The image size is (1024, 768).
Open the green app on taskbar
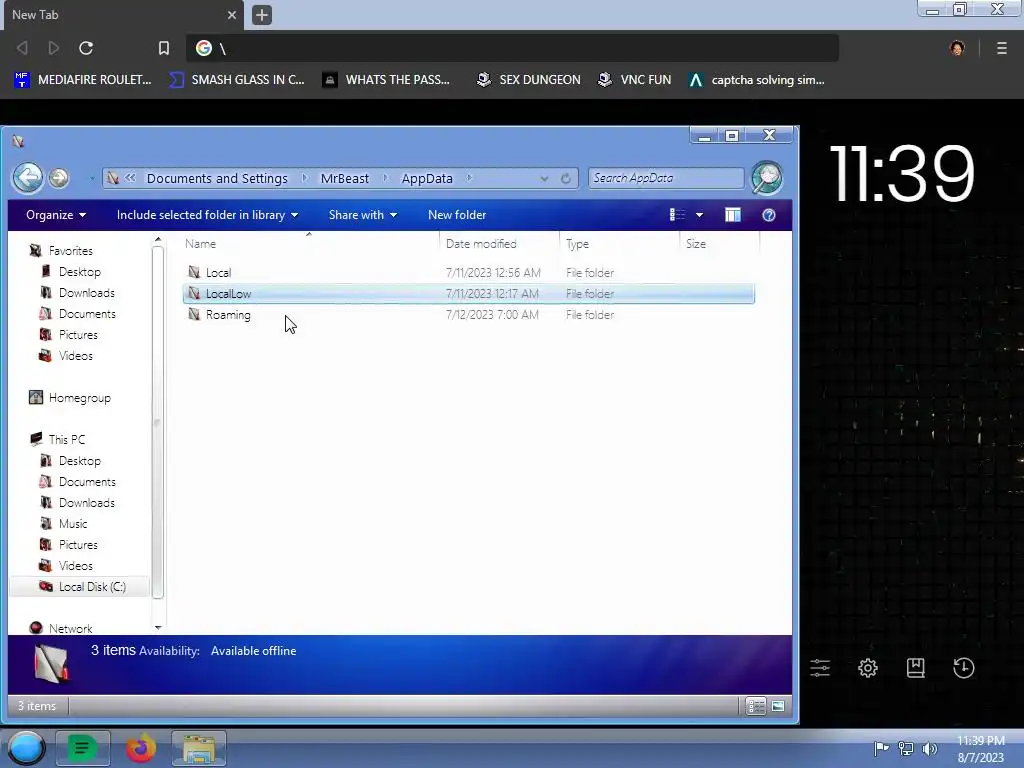82,748
